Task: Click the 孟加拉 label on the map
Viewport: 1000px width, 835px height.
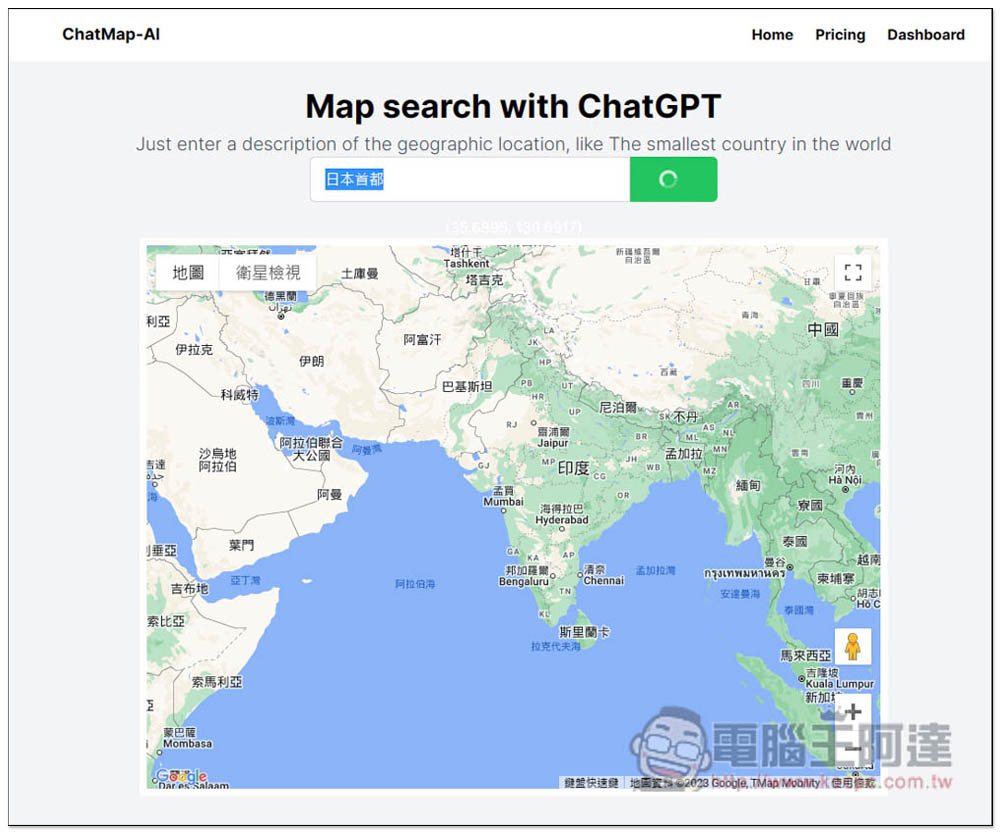Action: 684,454
